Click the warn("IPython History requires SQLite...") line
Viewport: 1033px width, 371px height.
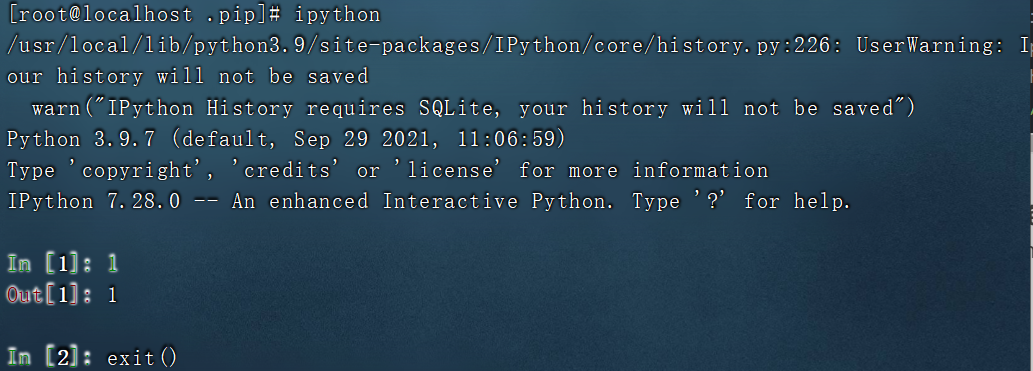474,107
